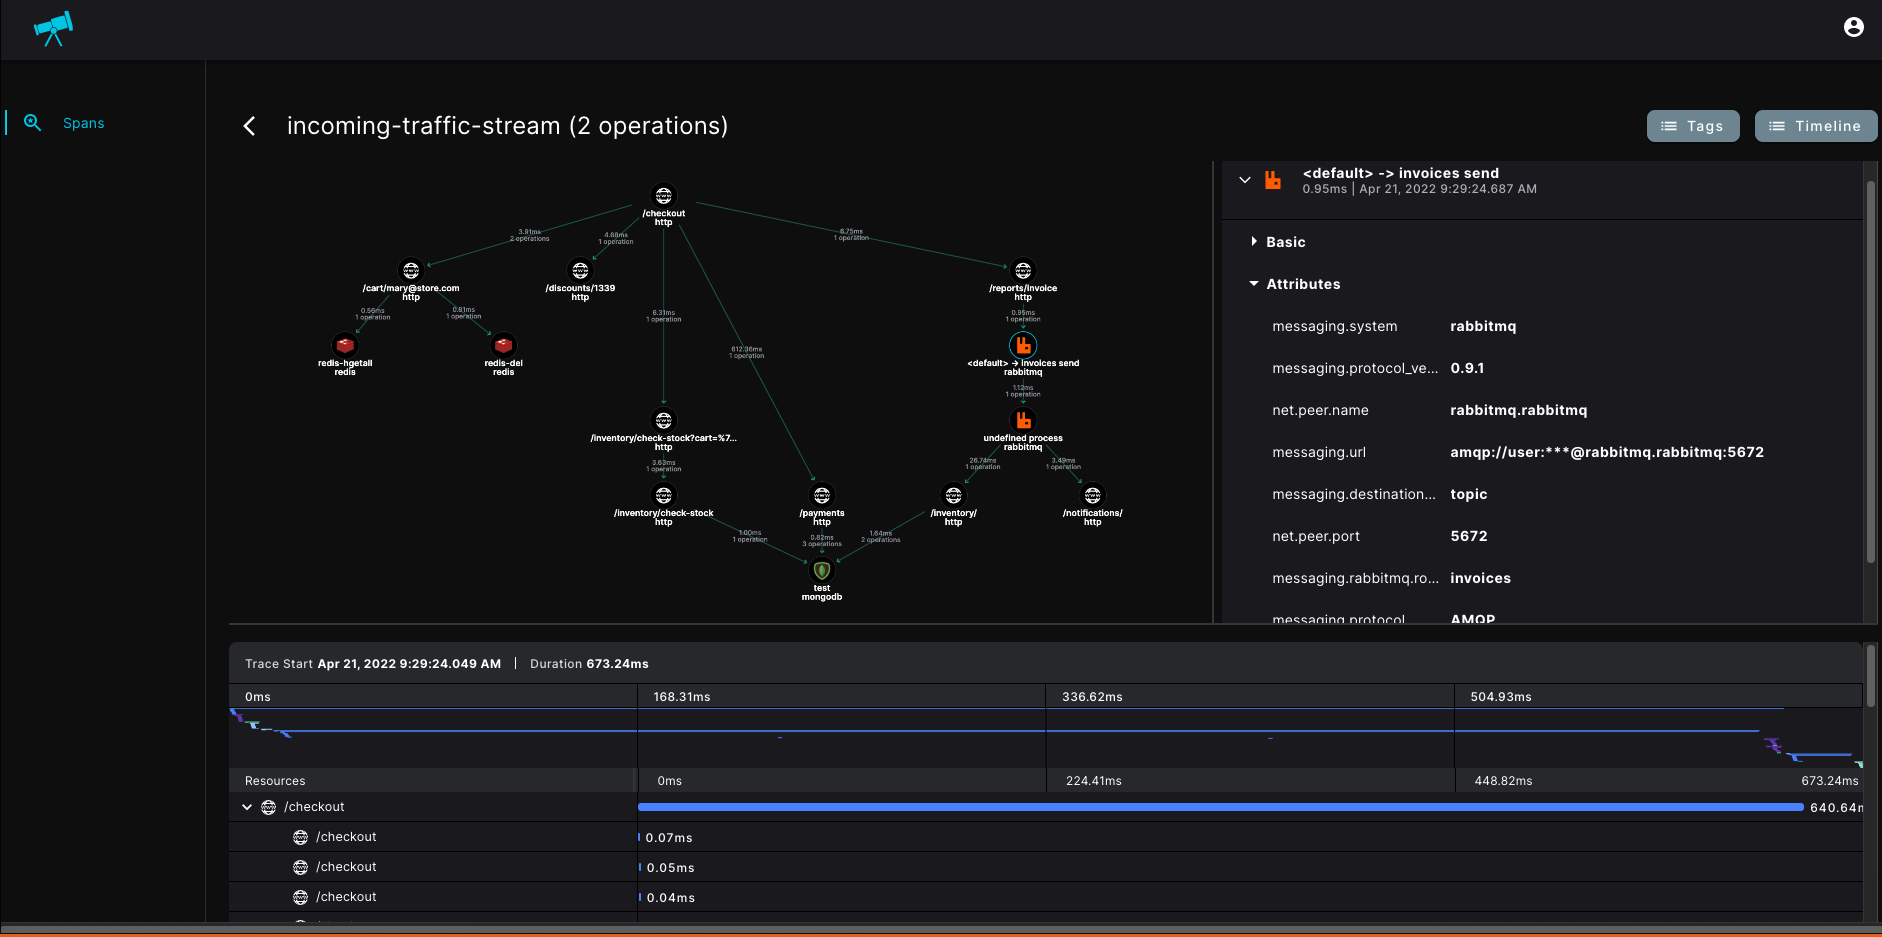Select the /reports/invoice node
Image resolution: width=1882 pixels, height=937 pixels.
[1023, 271]
